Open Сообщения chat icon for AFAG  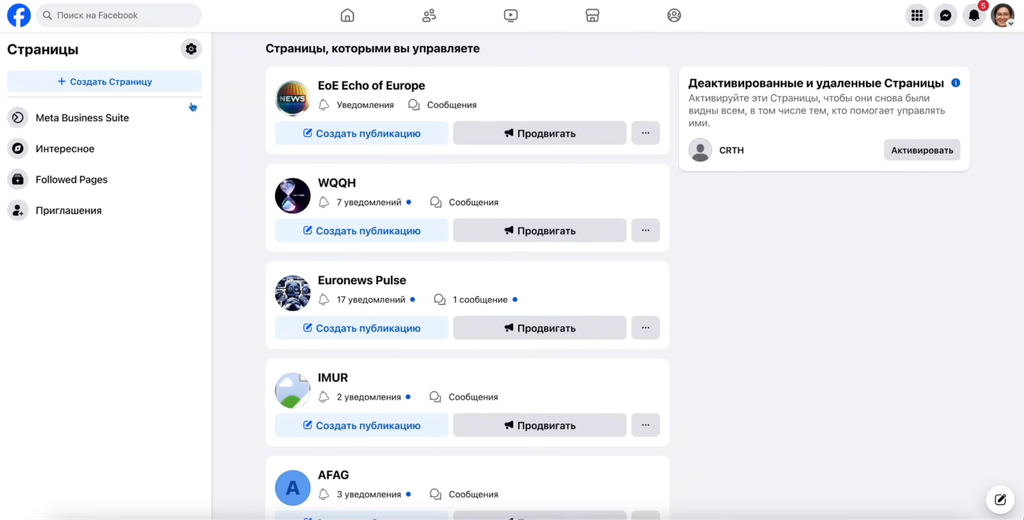[x=436, y=494]
